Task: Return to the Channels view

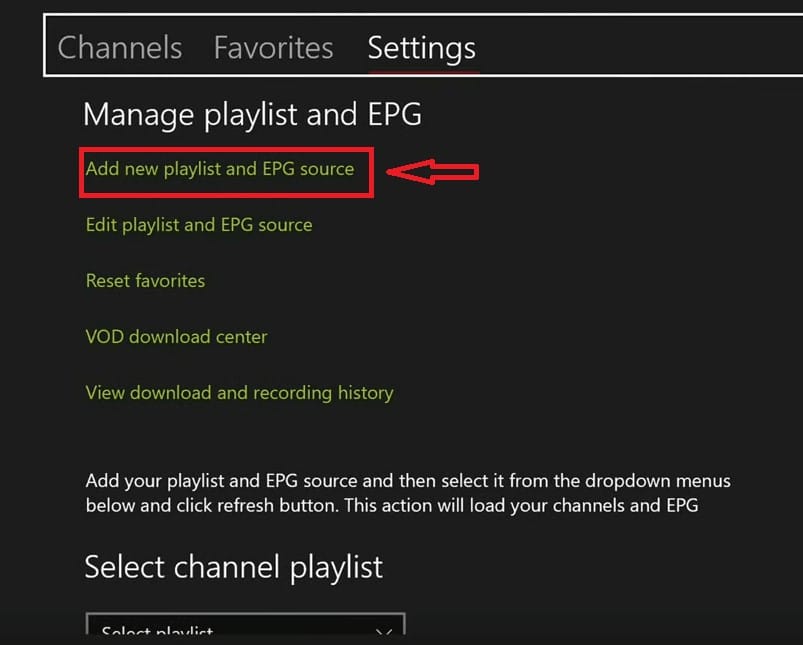Action: click(x=119, y=47)
